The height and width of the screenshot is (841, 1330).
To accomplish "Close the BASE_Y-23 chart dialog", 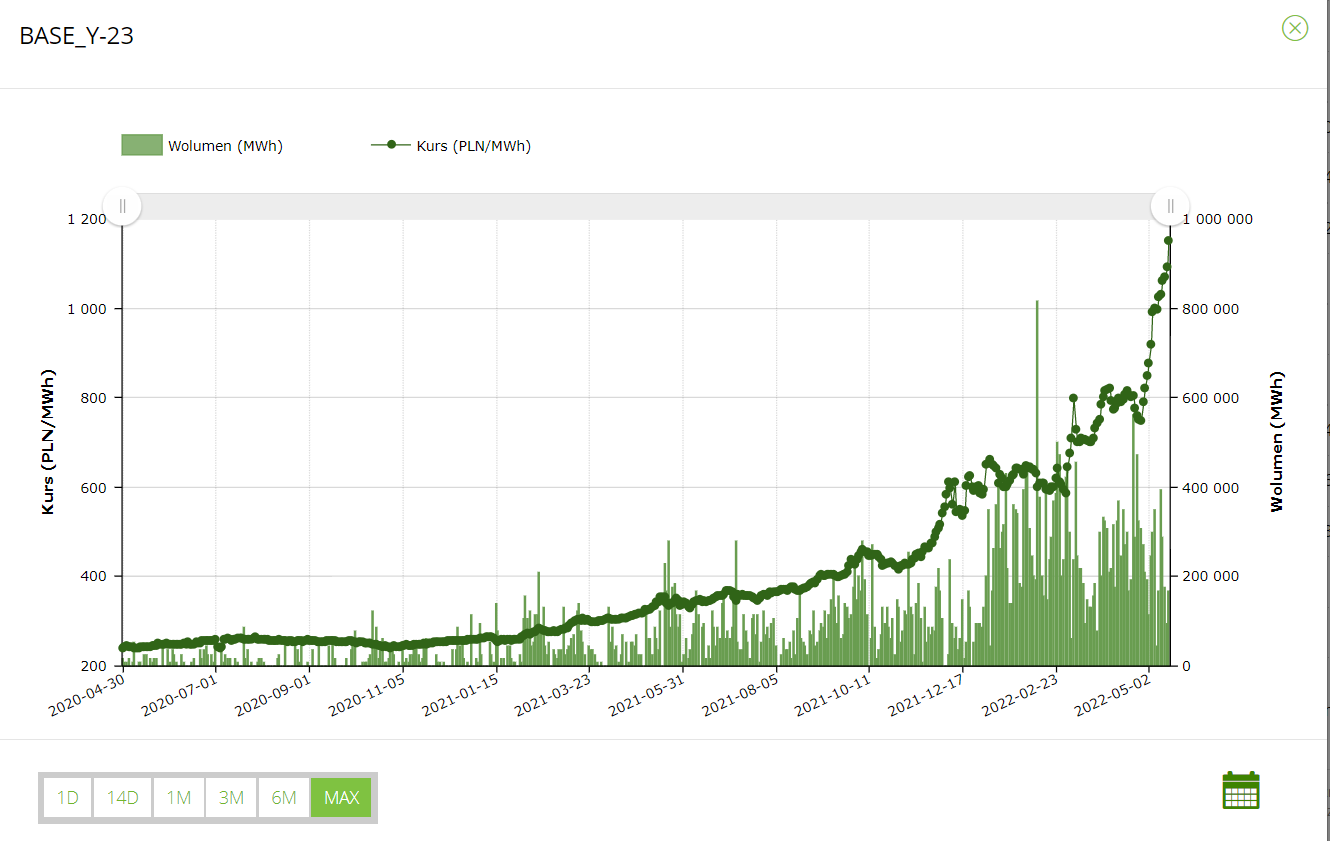I will pyautogui.click(x=1295, y=28).
